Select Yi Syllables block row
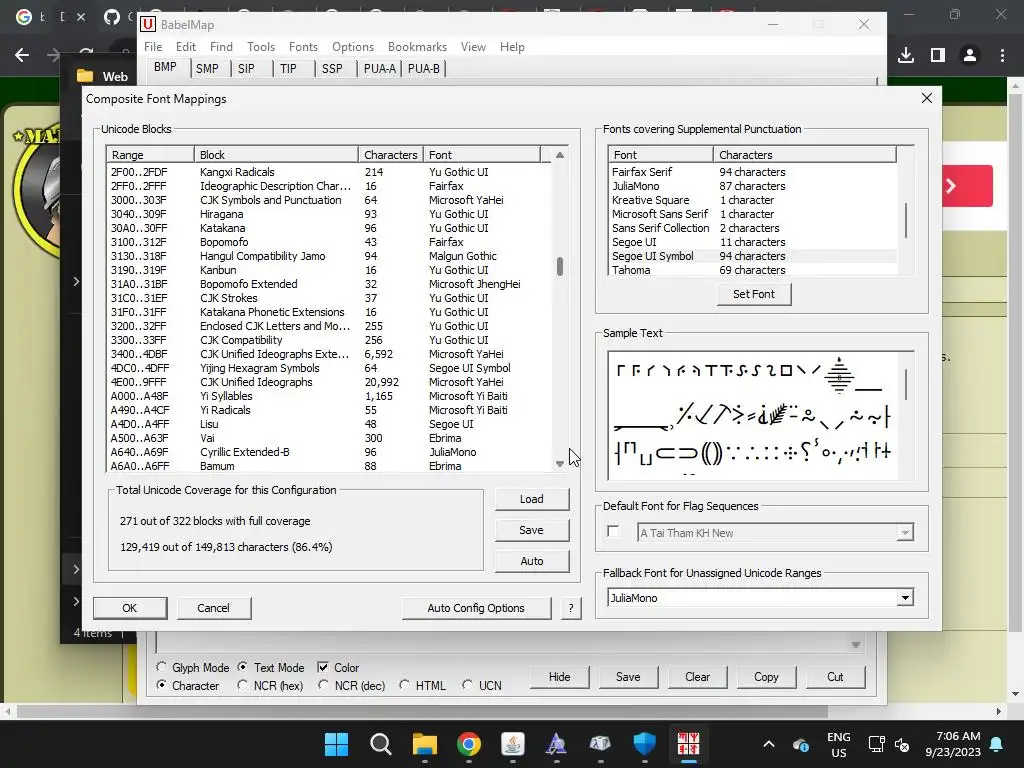1024x768 pixels. point(329,396)
